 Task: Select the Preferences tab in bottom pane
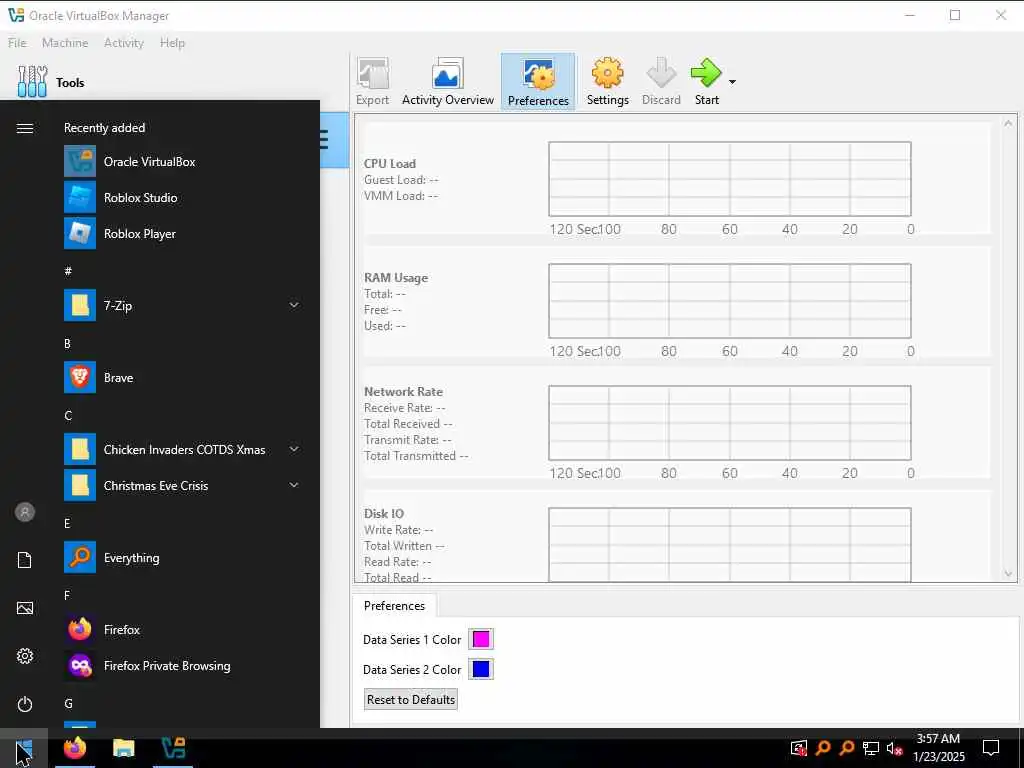394,605
